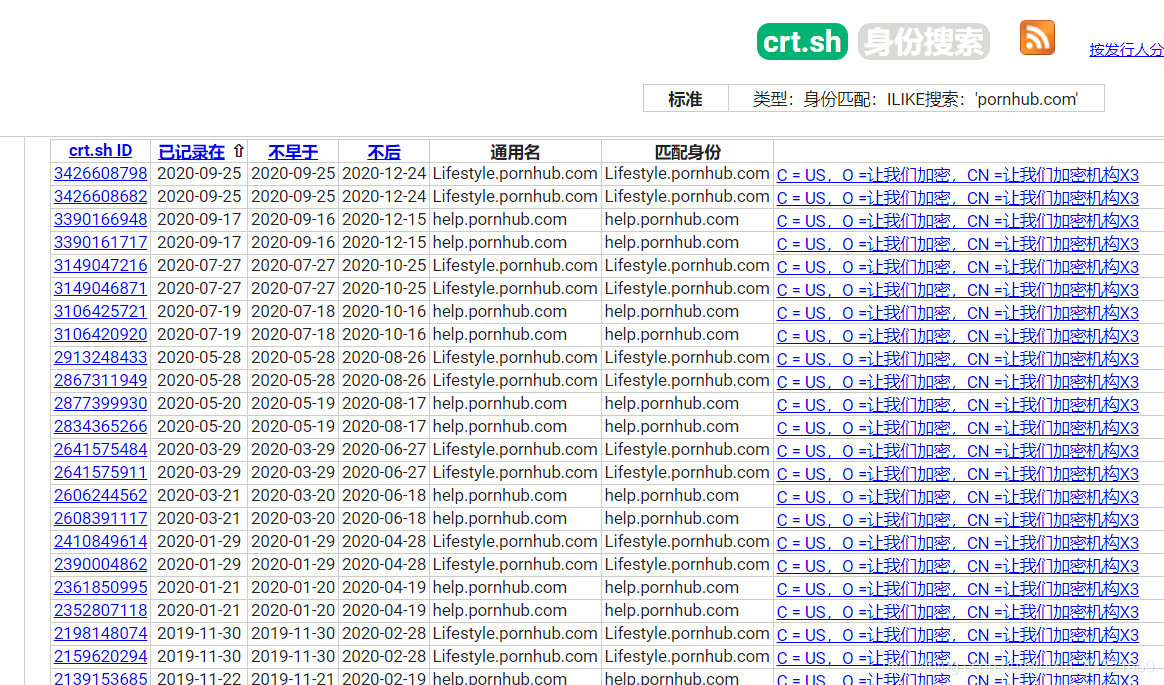The width and height of the screenshot is (1164, 685).
Task: Open certificate ID 2641575484
Action: pyautogui.click(x=100, y=450)
